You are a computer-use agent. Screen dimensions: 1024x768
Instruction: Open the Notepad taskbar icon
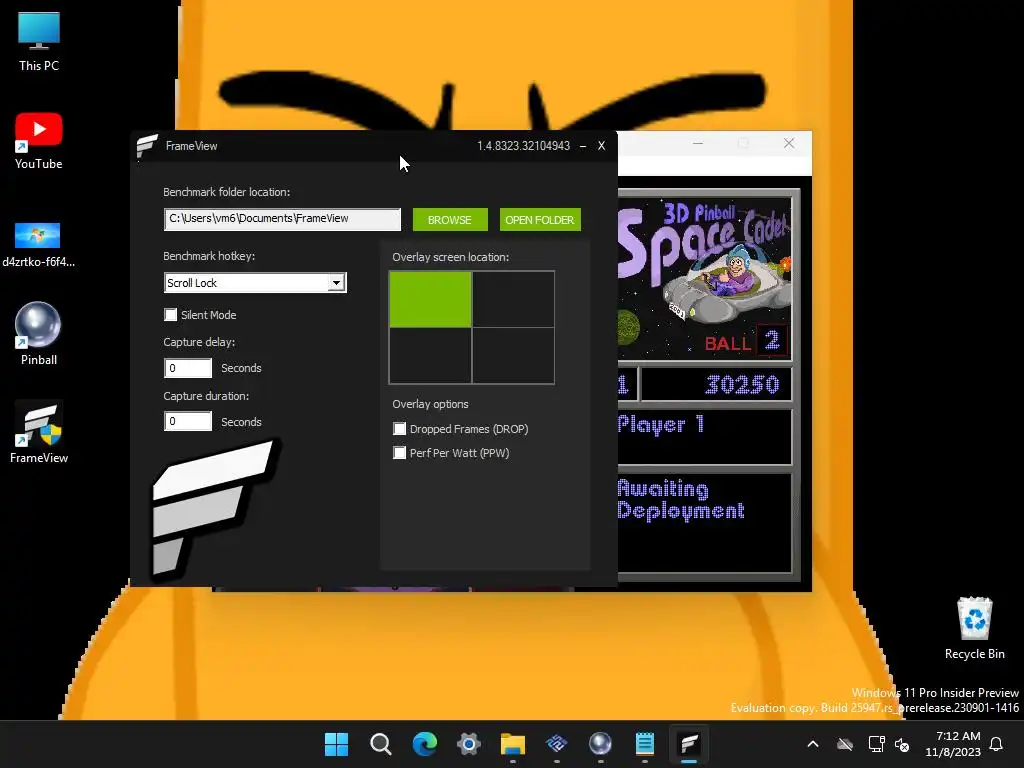click(645, 744)
